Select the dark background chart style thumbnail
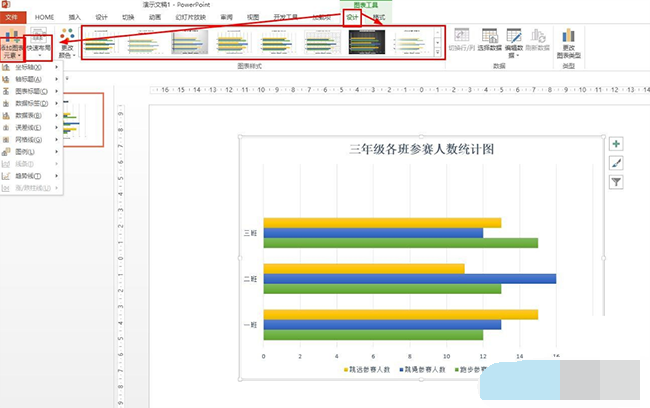The image size is (650, 408). 366,42
